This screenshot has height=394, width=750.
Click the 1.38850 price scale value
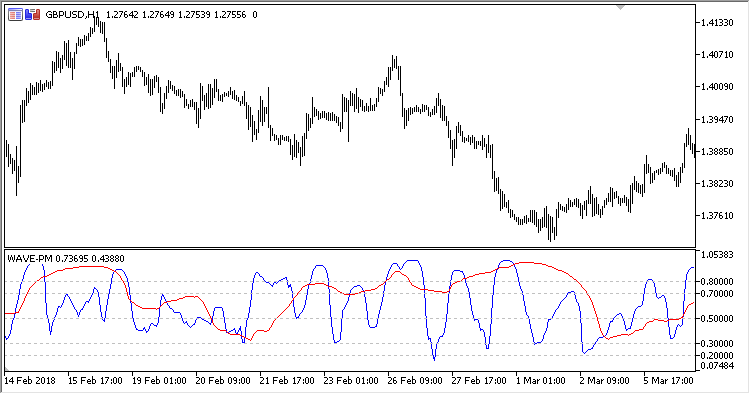(x=717, y=151)
